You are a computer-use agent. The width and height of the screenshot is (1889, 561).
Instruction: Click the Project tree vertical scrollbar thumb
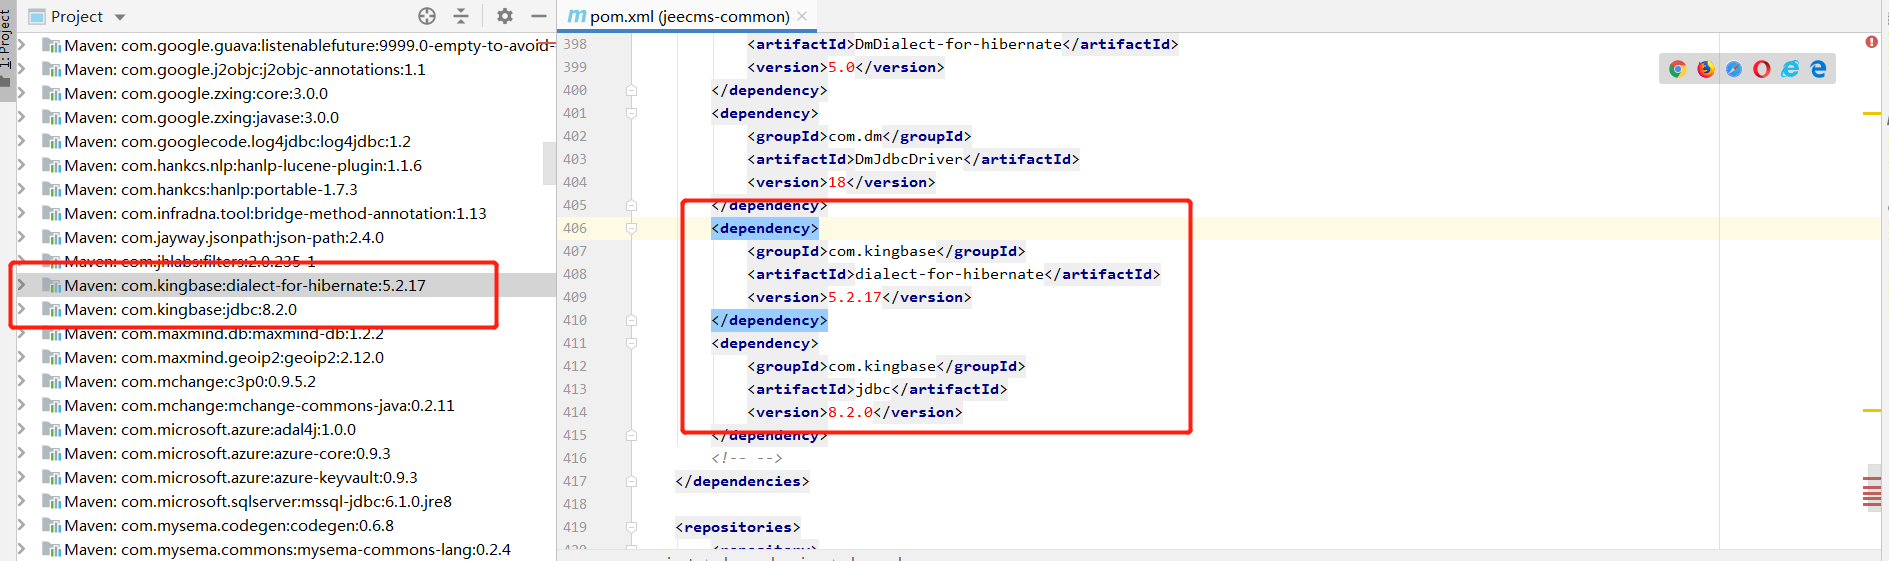click(549, 163)
